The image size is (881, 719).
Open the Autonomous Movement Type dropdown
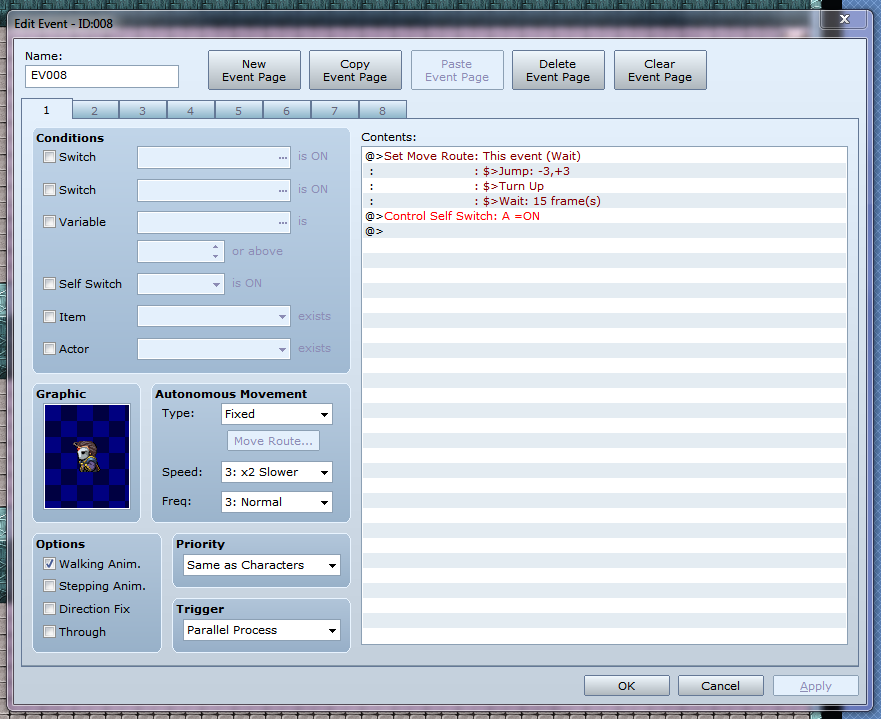click(276, 414)
